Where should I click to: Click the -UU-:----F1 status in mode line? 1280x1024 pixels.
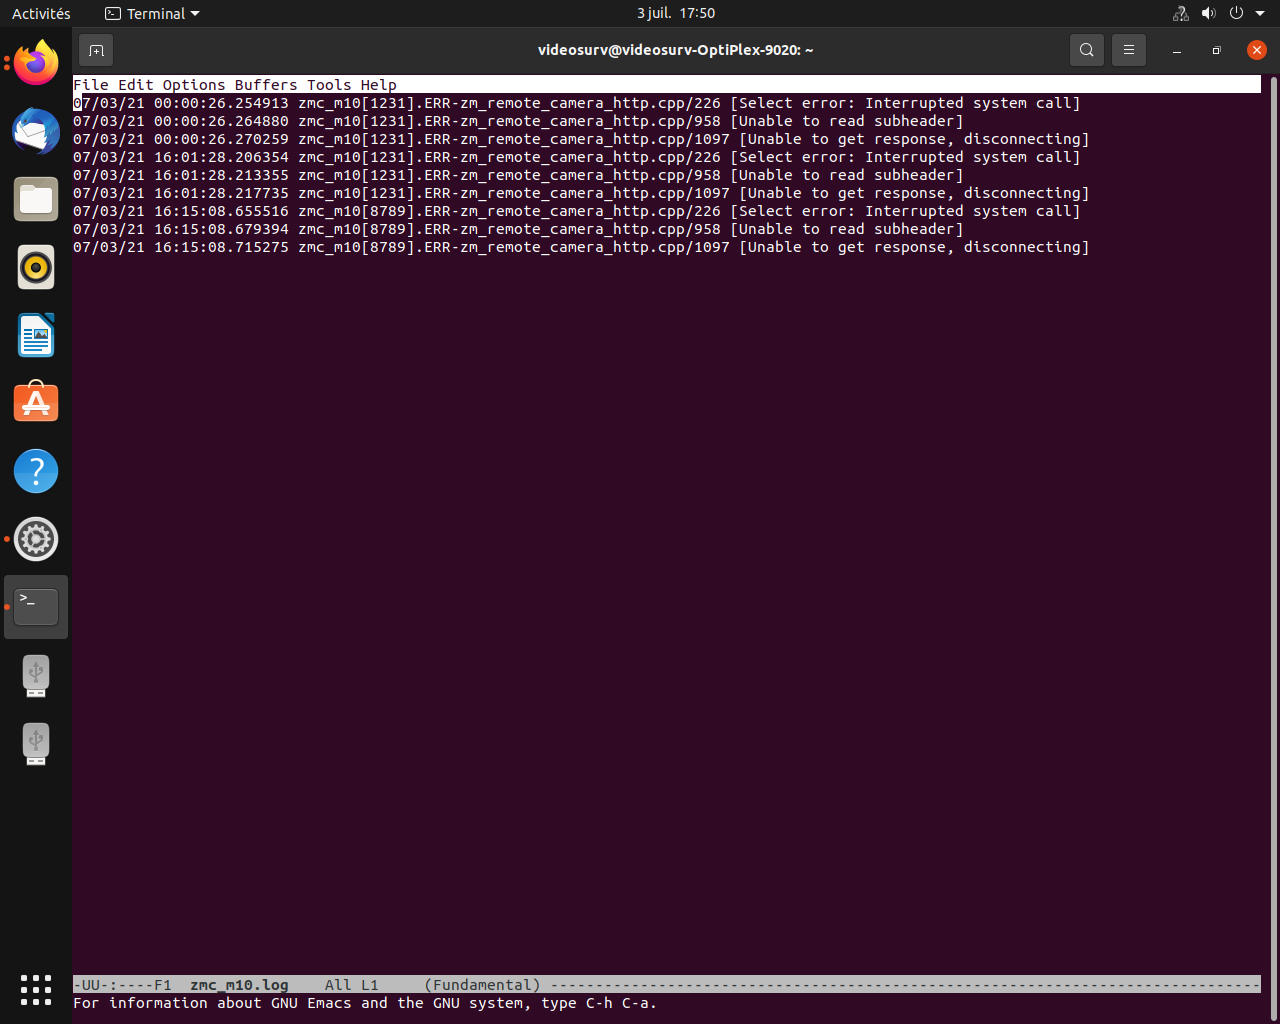point(122,985)
